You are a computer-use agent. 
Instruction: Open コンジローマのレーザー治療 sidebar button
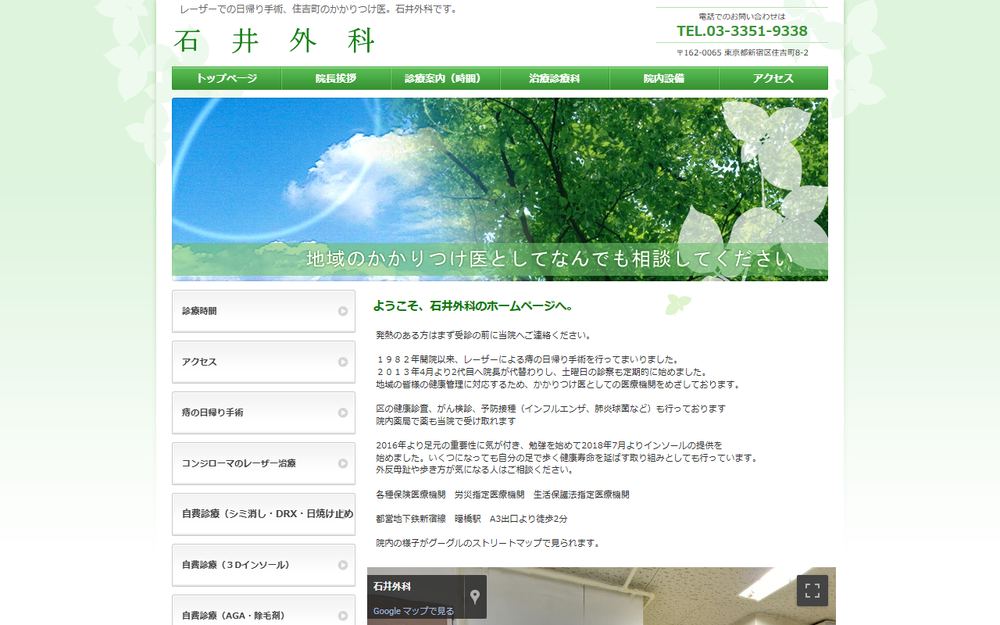[263, 463]
